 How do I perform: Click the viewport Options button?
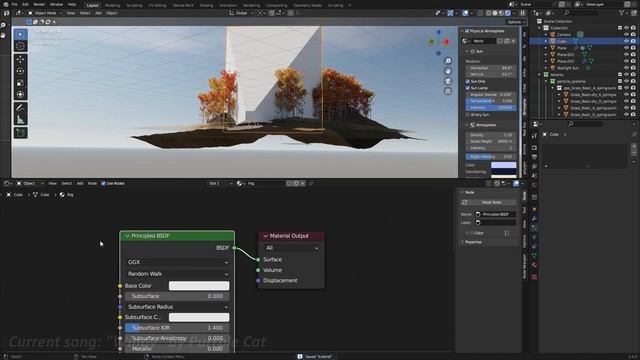click(516, 22)
